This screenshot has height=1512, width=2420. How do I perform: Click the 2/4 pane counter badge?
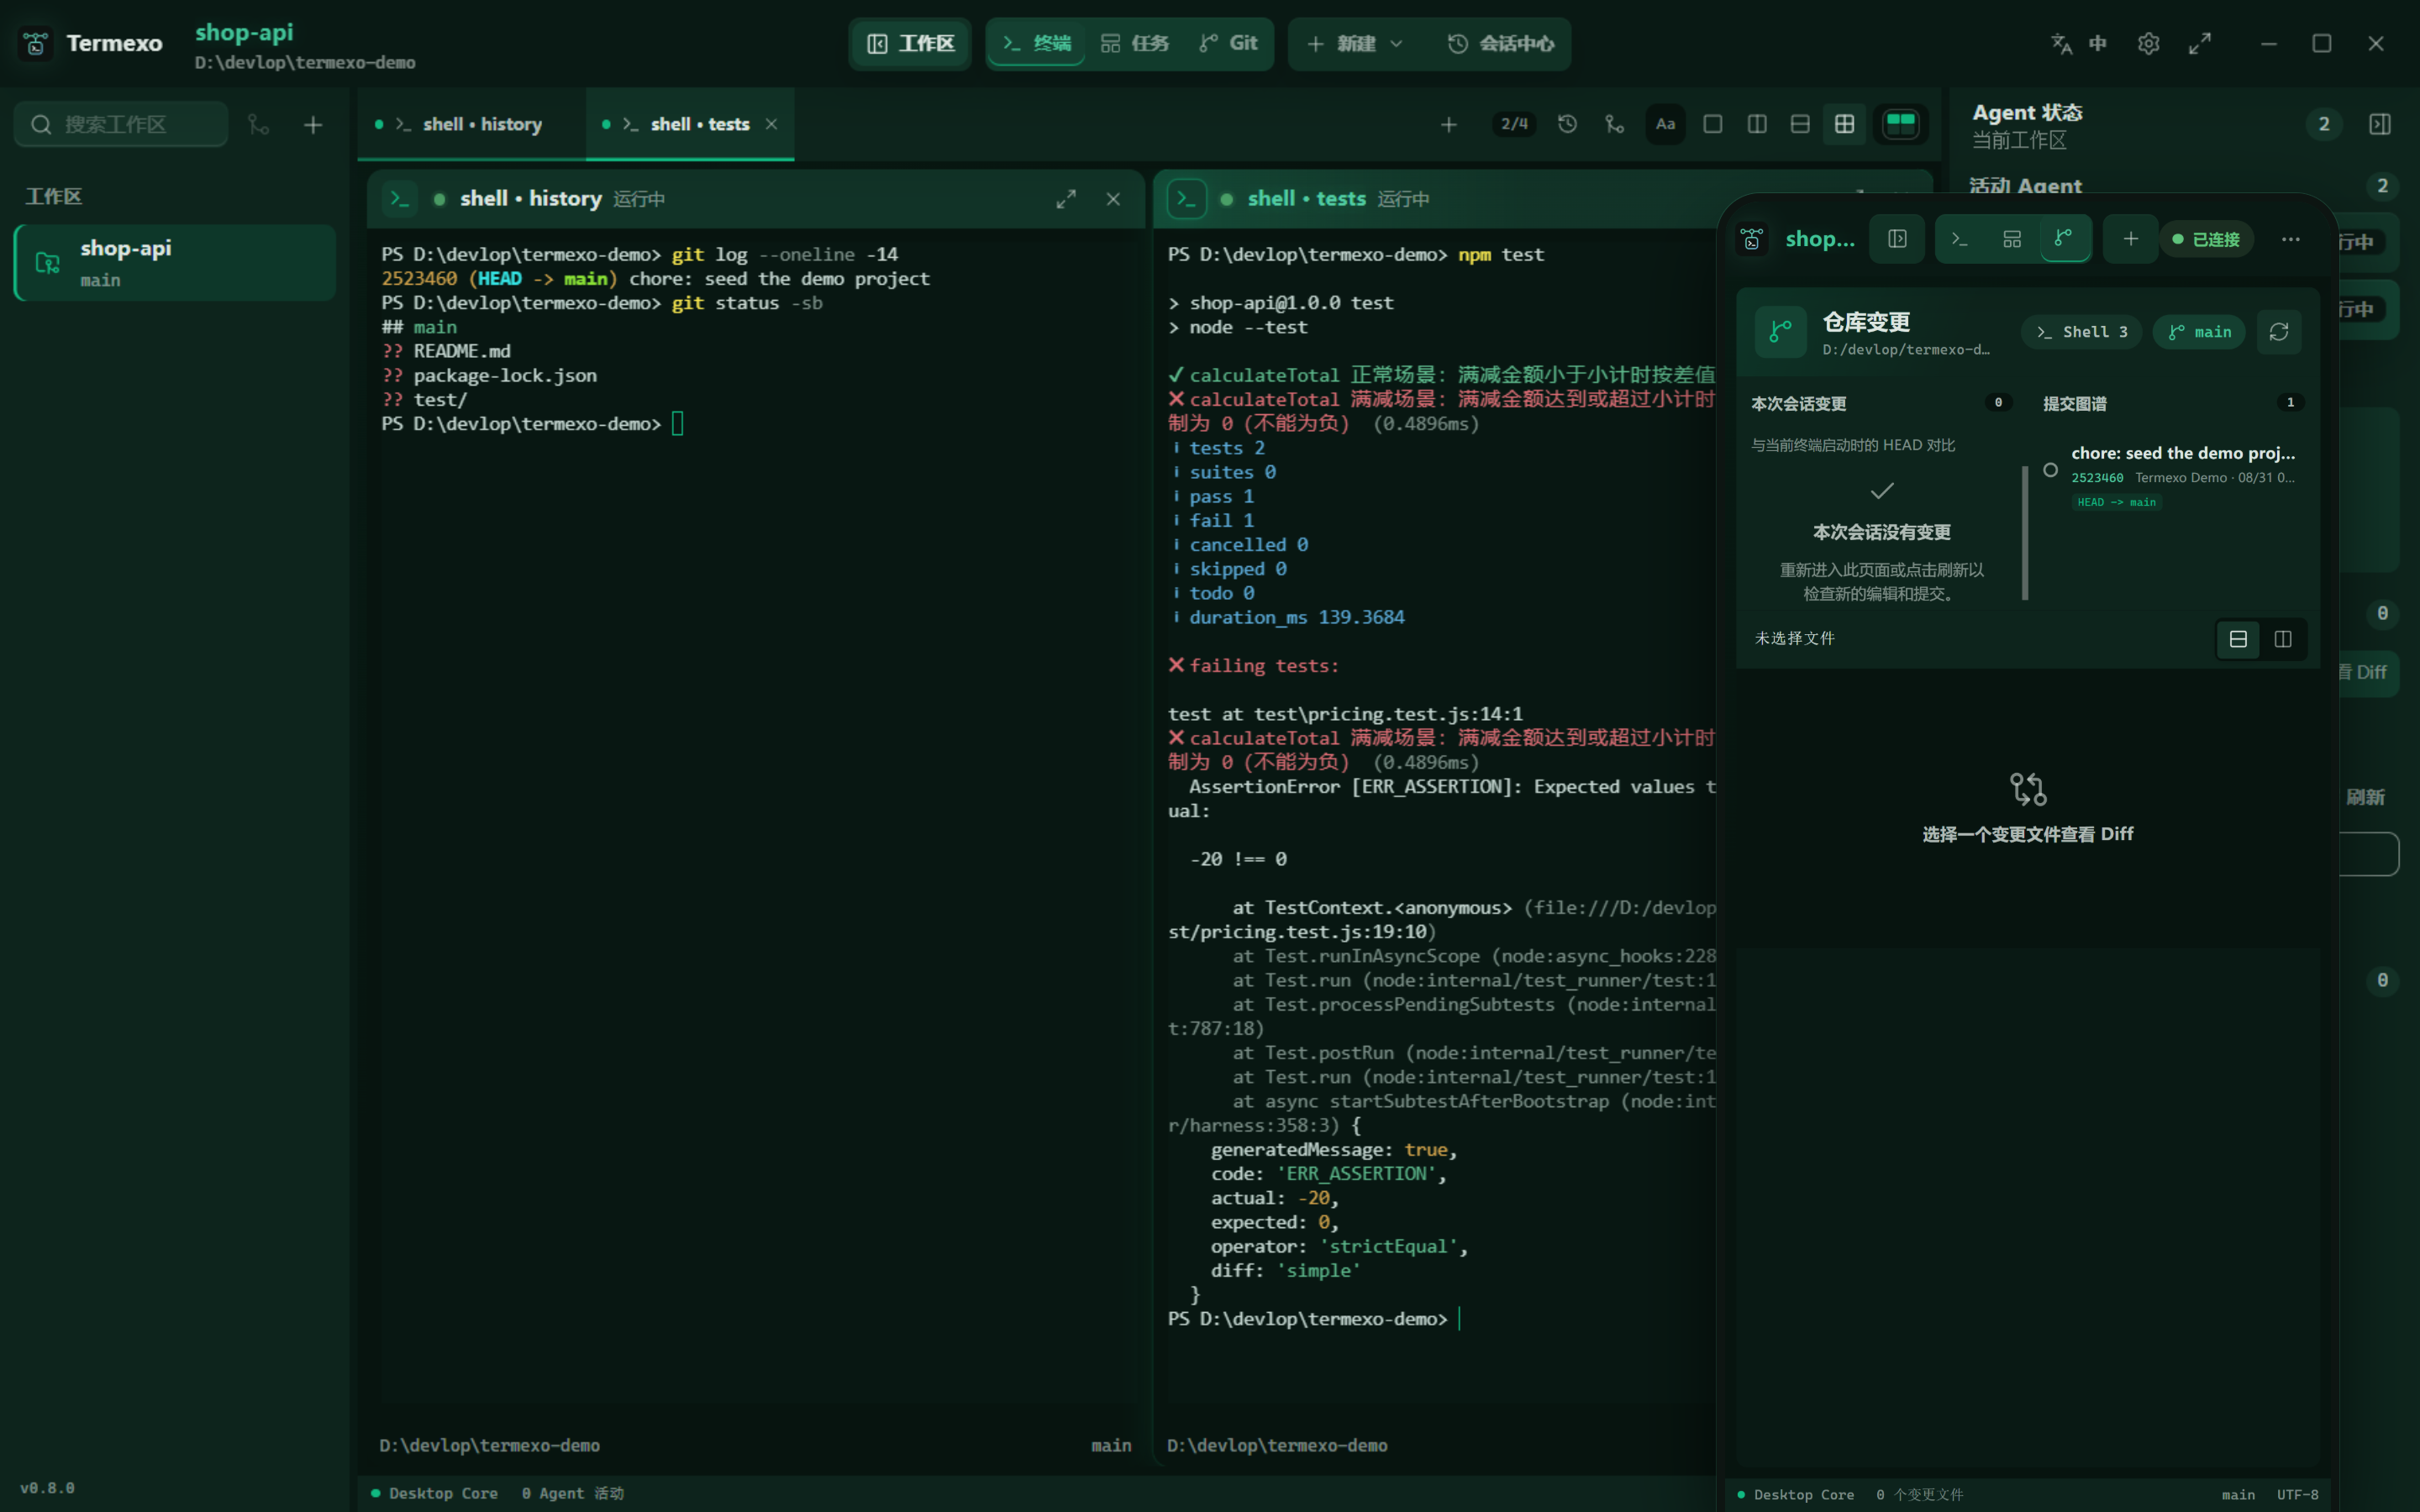pos(1514,124)
